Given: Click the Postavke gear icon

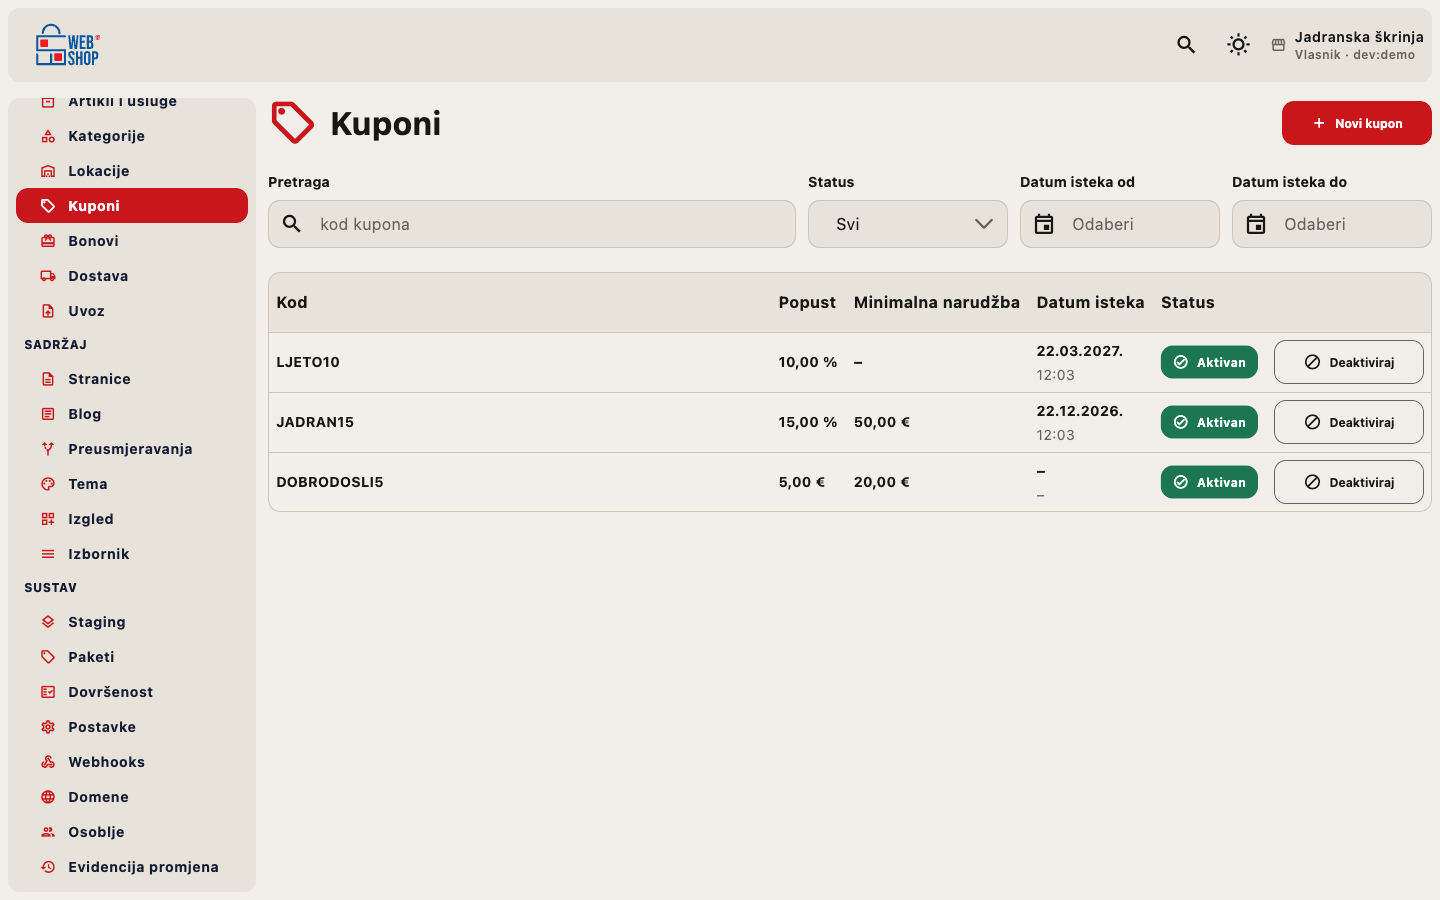Looking at the screenshot, I should click(x=48, y=727).
